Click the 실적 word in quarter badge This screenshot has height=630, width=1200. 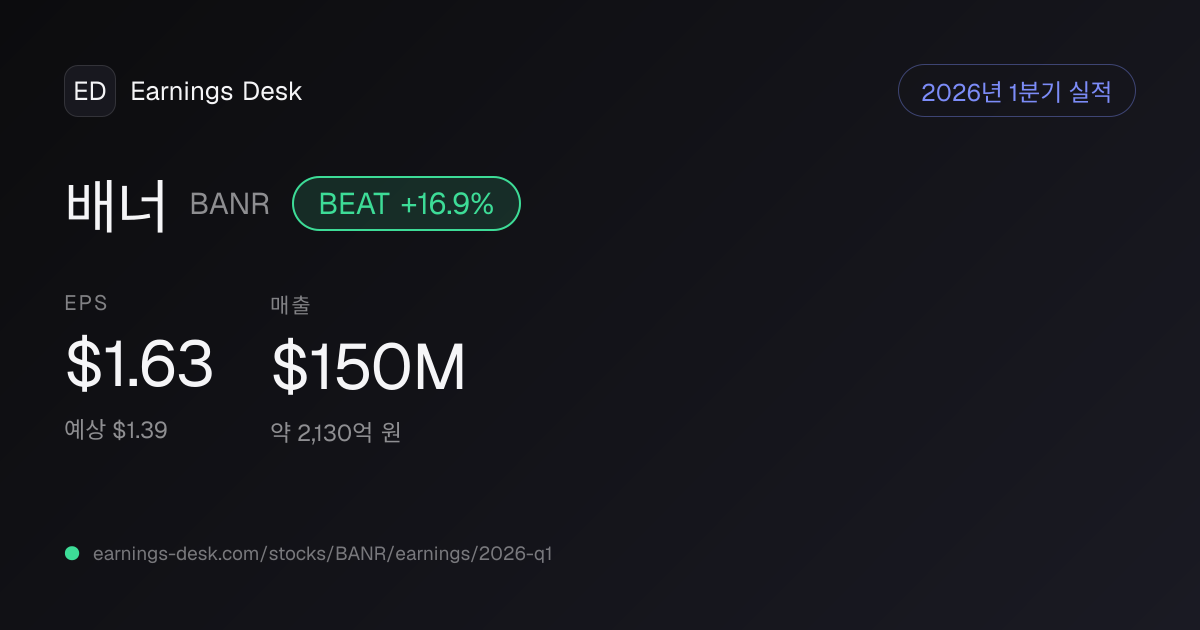click(x=1090, y=92)
